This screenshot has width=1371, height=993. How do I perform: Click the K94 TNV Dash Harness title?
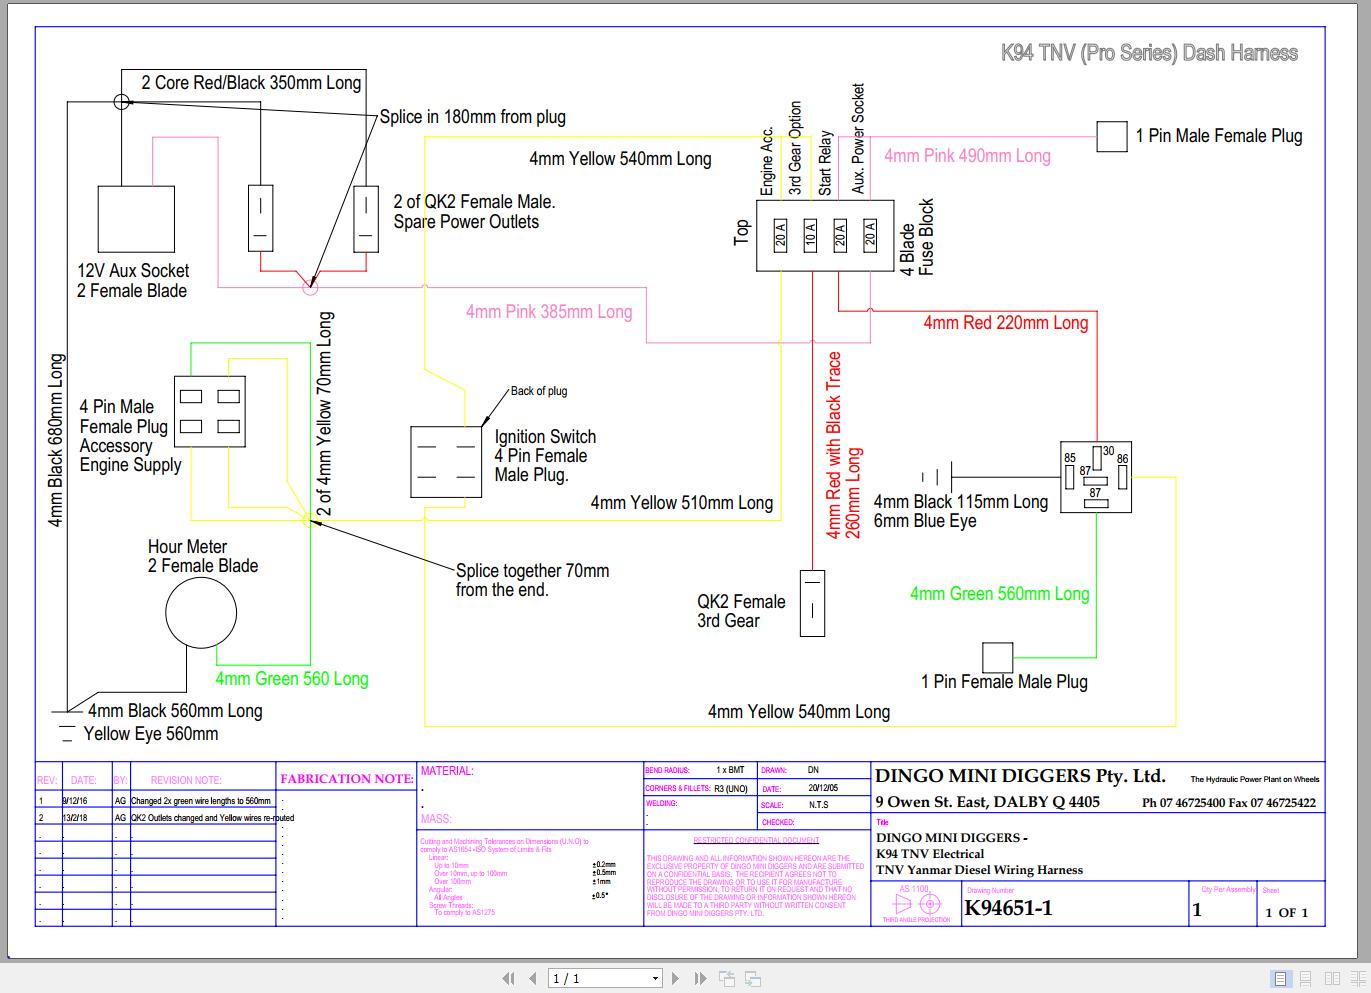point(1149,53)
